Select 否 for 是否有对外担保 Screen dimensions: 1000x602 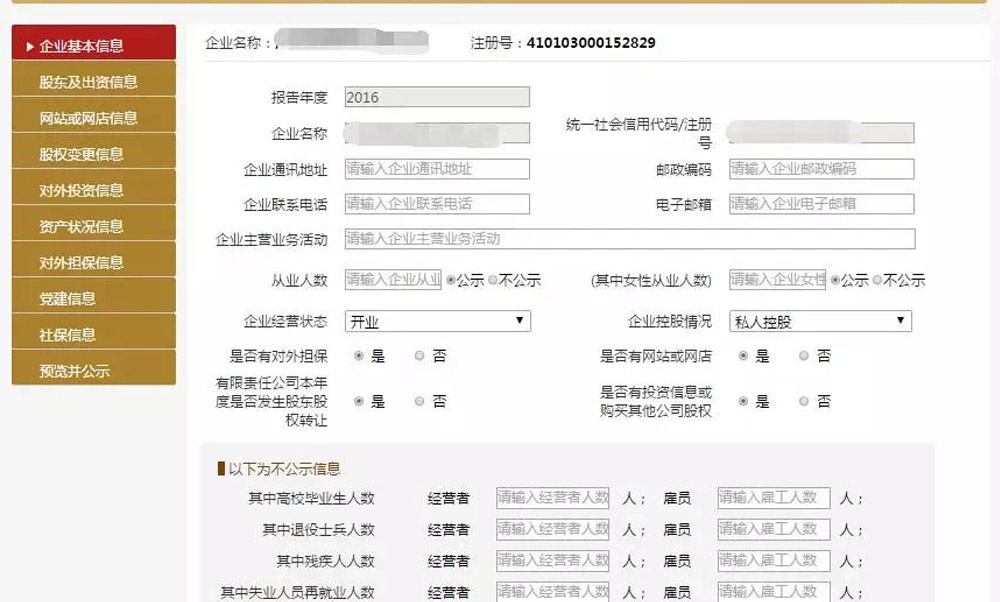tap(420, 356)
